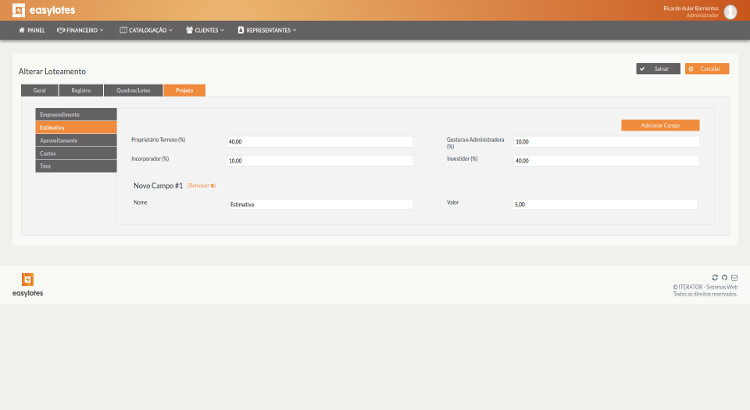750x410 pixels.
Task: Switch to the Quadras/Lotes tab
Action: coord(133,90)
